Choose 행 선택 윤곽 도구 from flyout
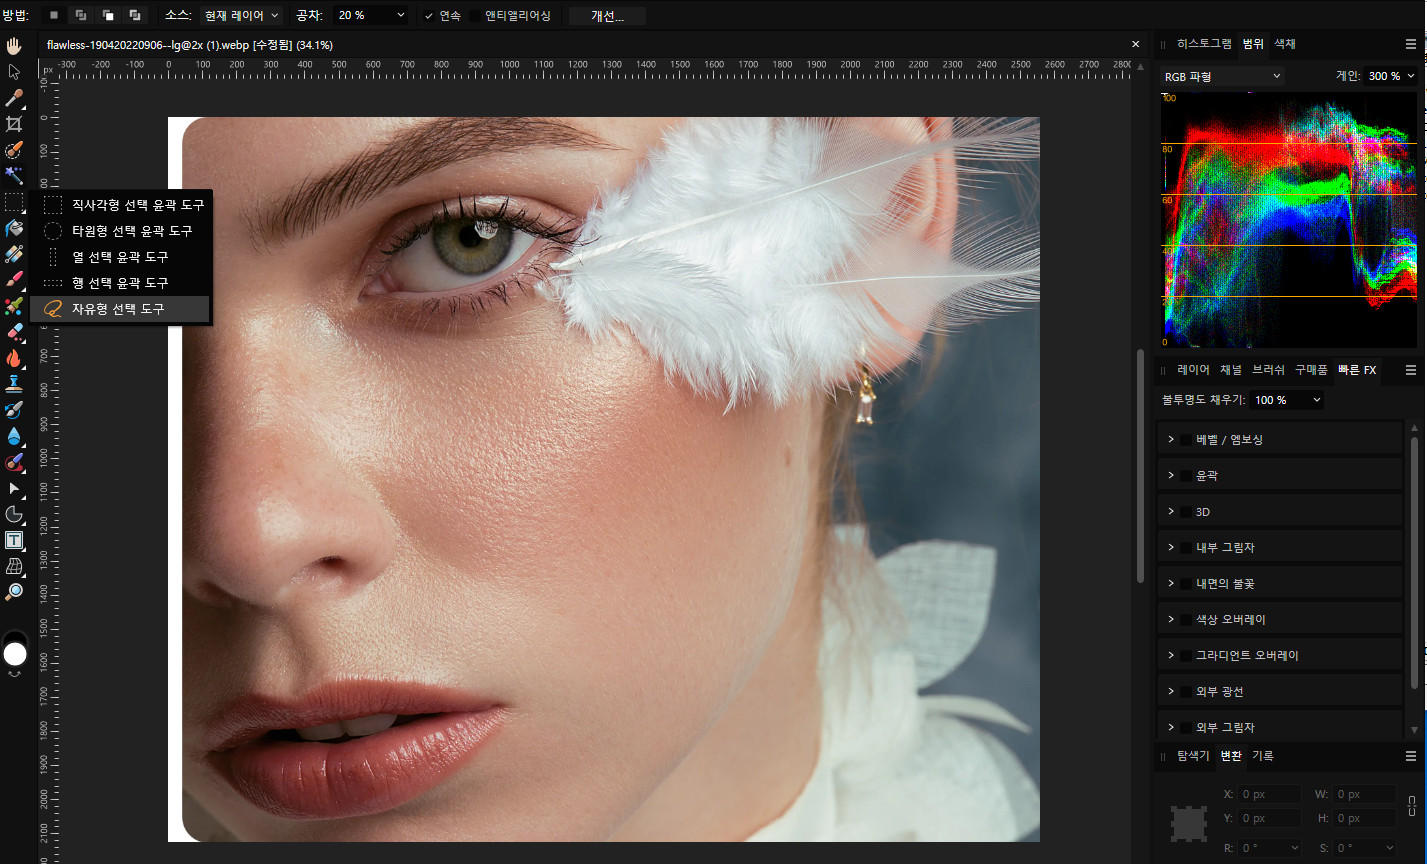 pyautogui.click(x=121, y=283)
